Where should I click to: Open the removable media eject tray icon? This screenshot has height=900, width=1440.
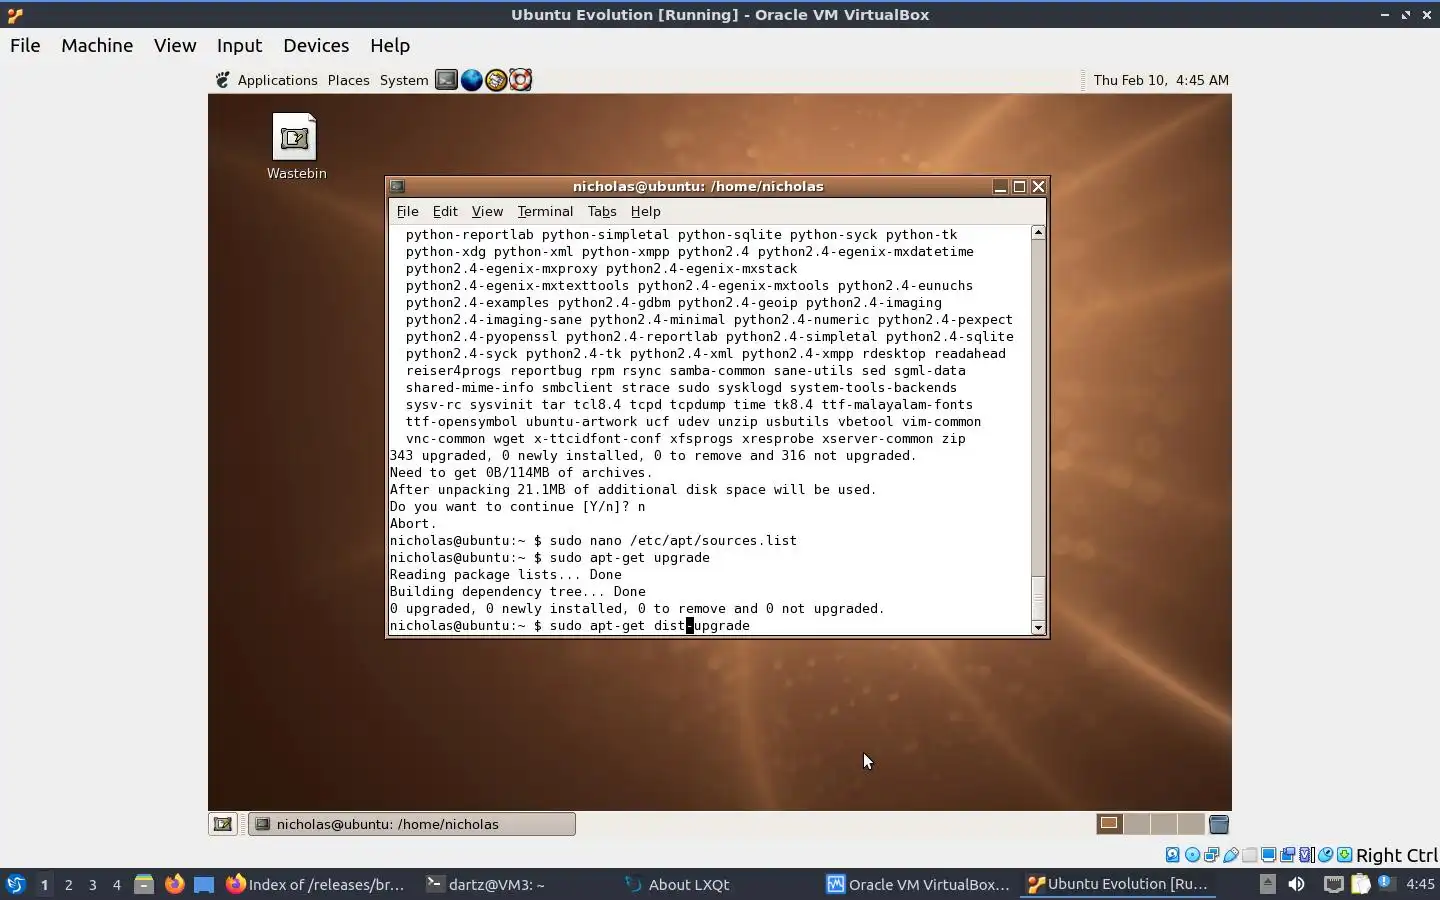pos(1267,884)
